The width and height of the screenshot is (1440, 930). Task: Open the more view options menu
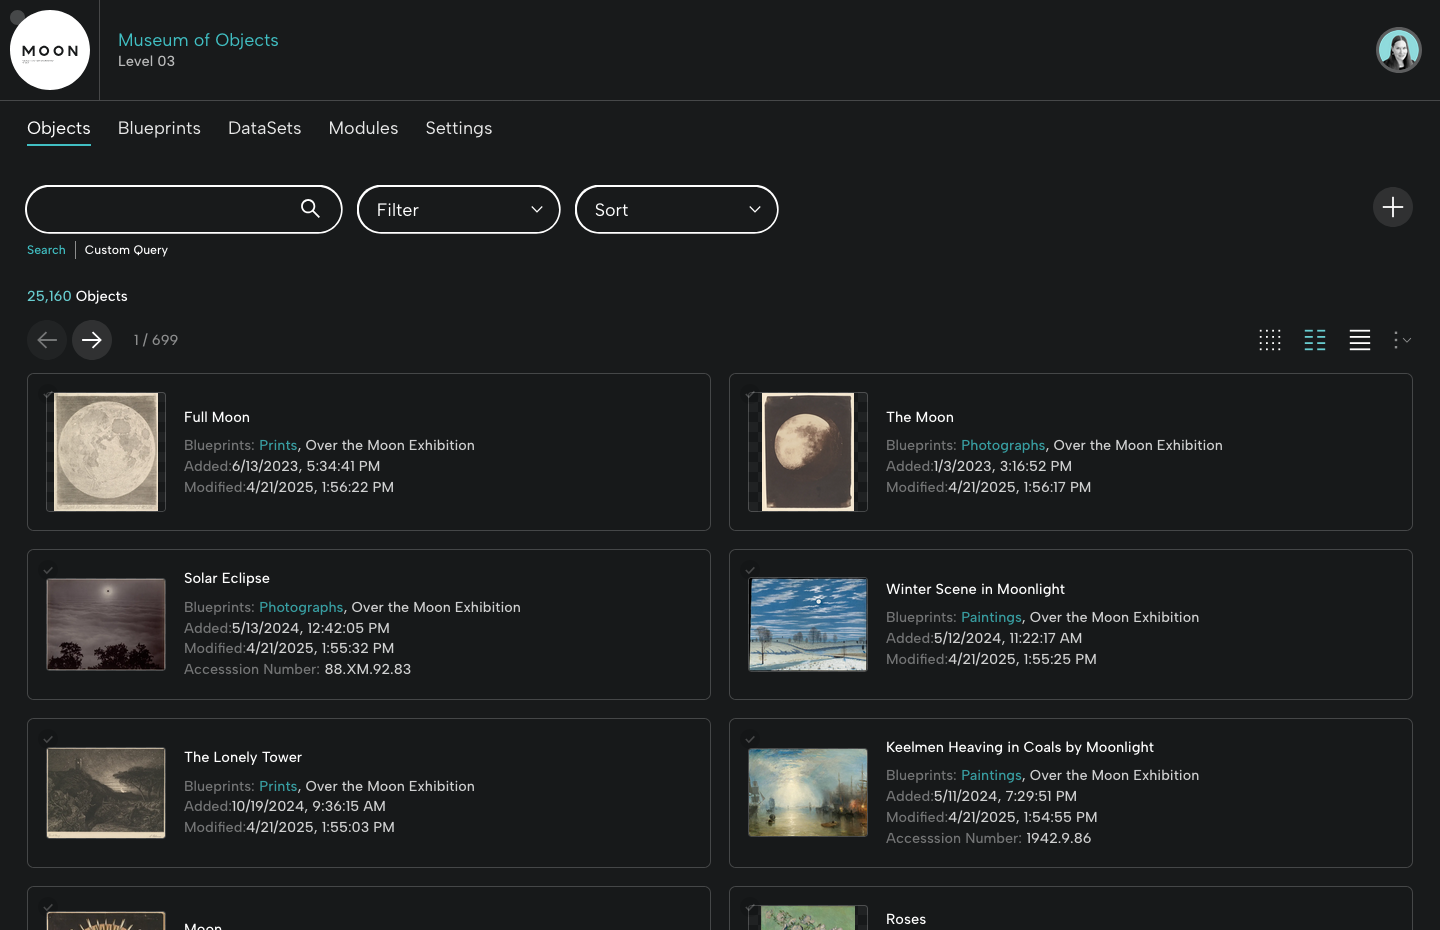click(1398, 340)
